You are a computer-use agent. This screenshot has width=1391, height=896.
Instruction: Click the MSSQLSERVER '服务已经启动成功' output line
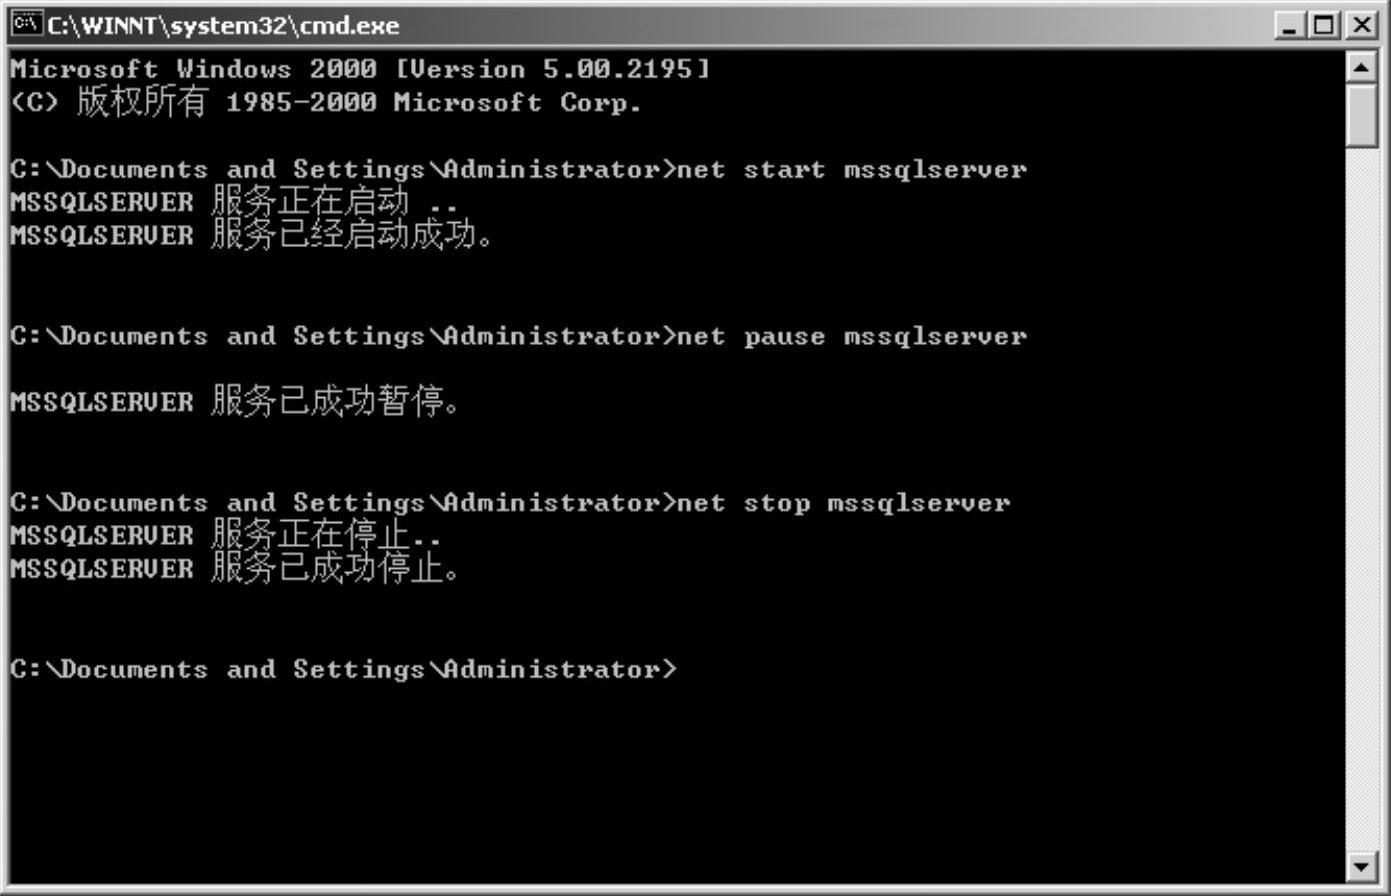(x=251, y=235)
